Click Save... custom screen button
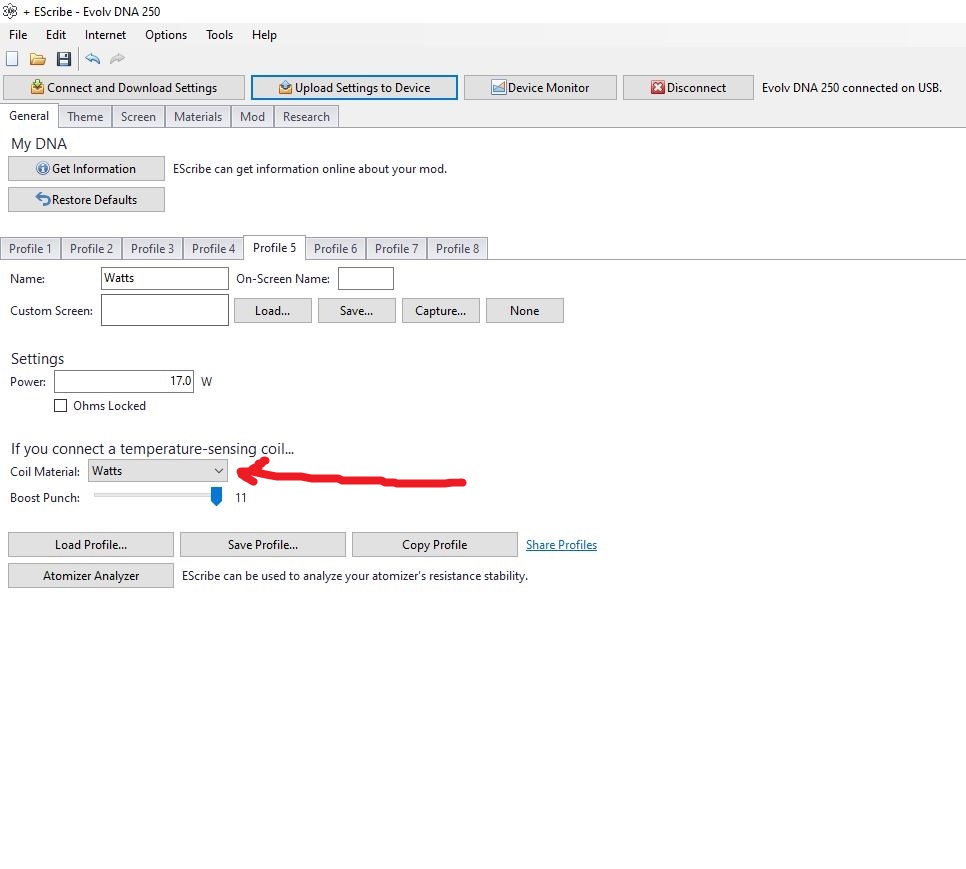This screenshot has width=966, height=869. [357, 311]
